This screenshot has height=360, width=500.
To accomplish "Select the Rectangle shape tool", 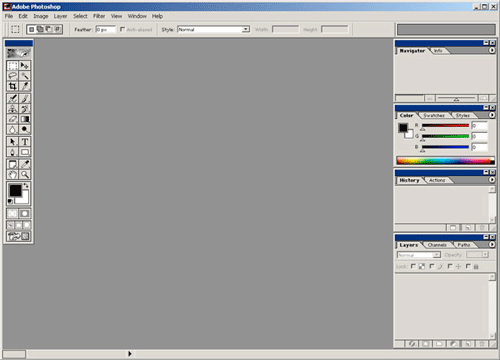I will (25, 152).
